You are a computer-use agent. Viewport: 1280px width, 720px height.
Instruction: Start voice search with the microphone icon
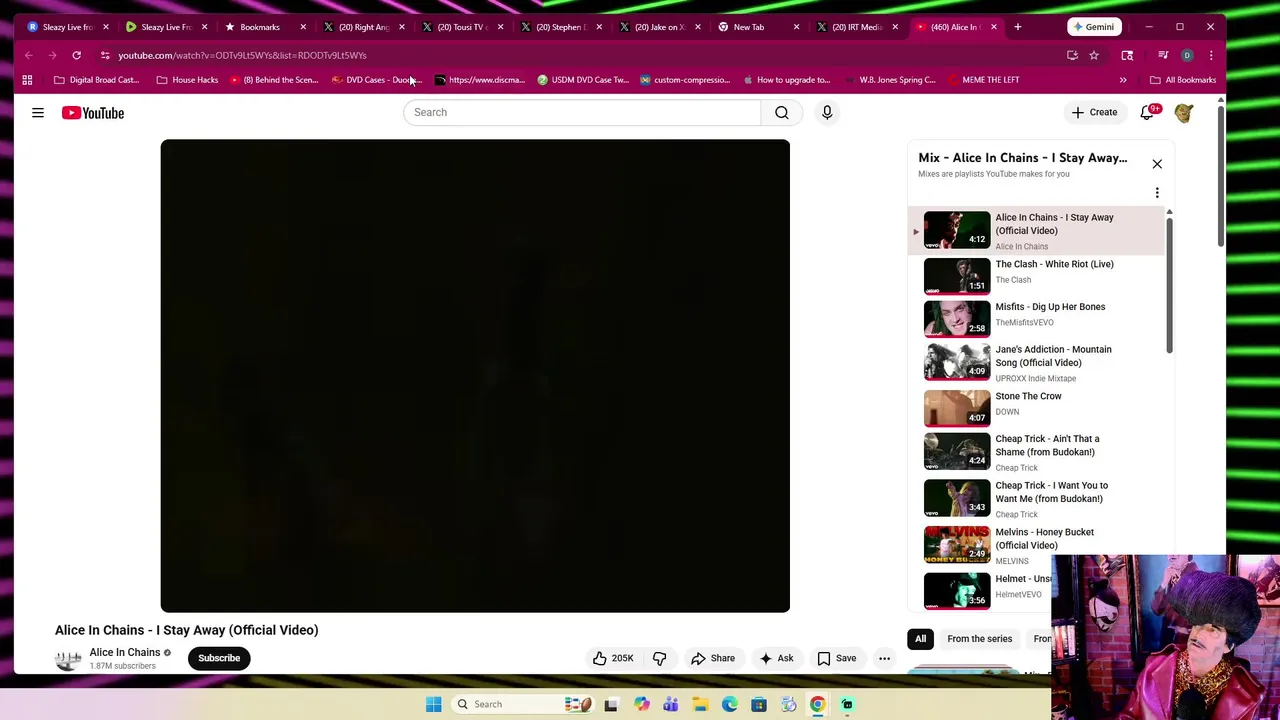coord(827,112)
